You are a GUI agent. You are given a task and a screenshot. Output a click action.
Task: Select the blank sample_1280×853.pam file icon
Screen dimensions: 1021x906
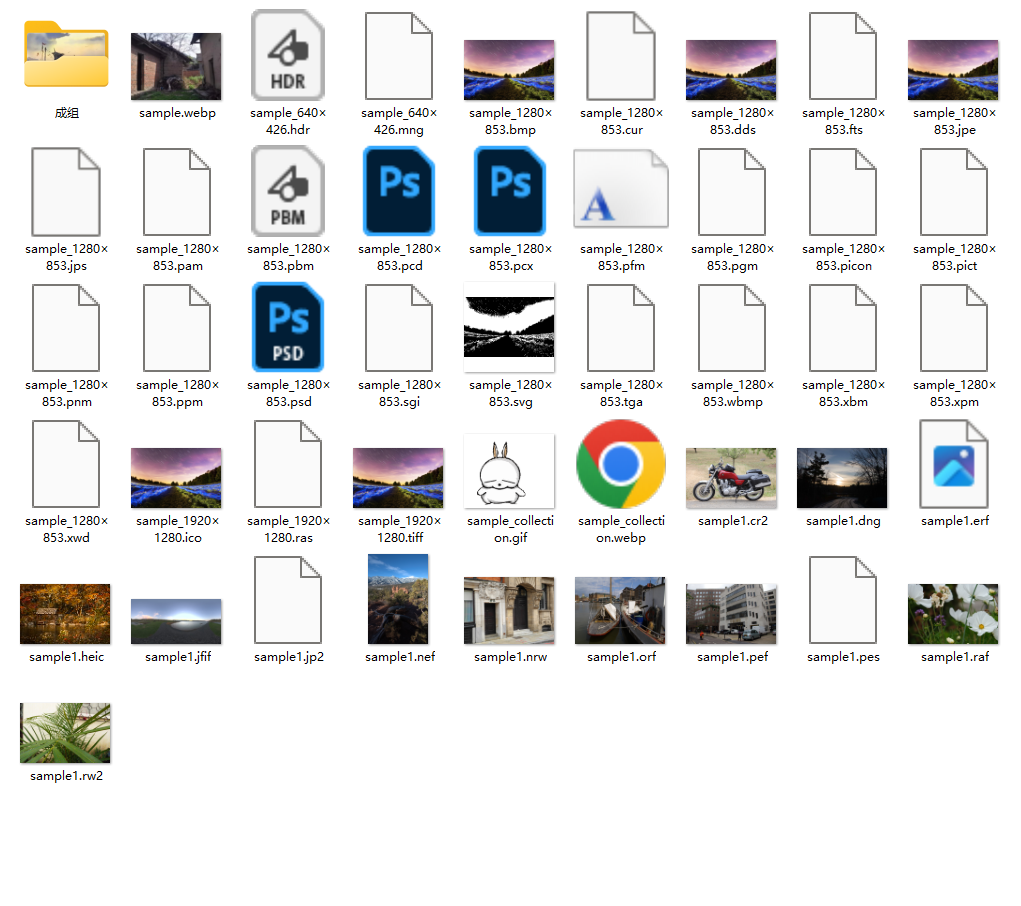[x=176, y=192]
